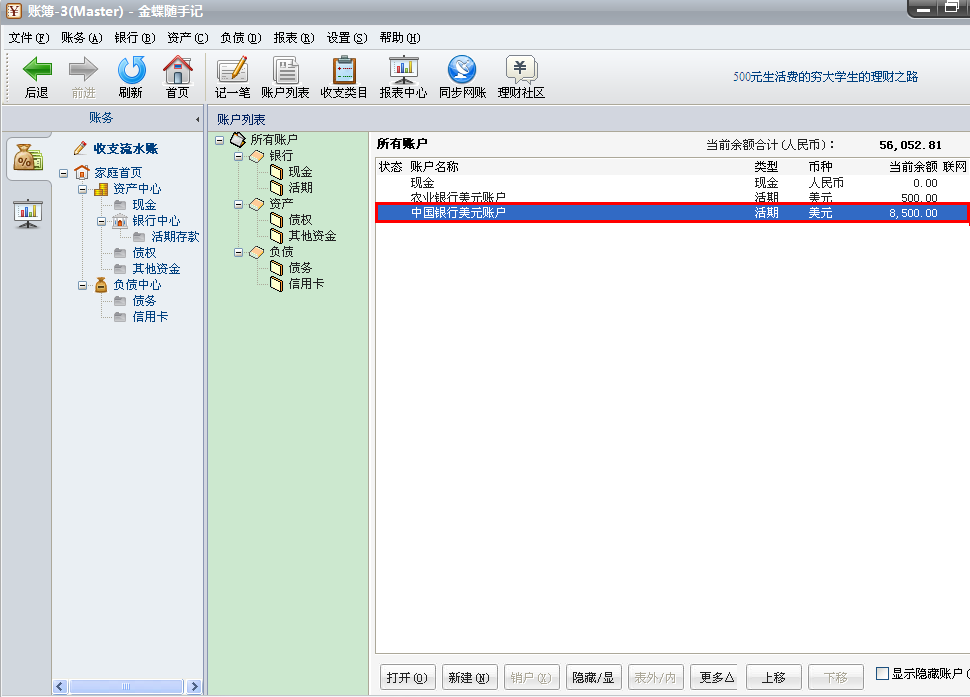The width and height of the screenshot is (970, 697).
Task: Open 记一笔 entry icon
Action: click(233, 69)
